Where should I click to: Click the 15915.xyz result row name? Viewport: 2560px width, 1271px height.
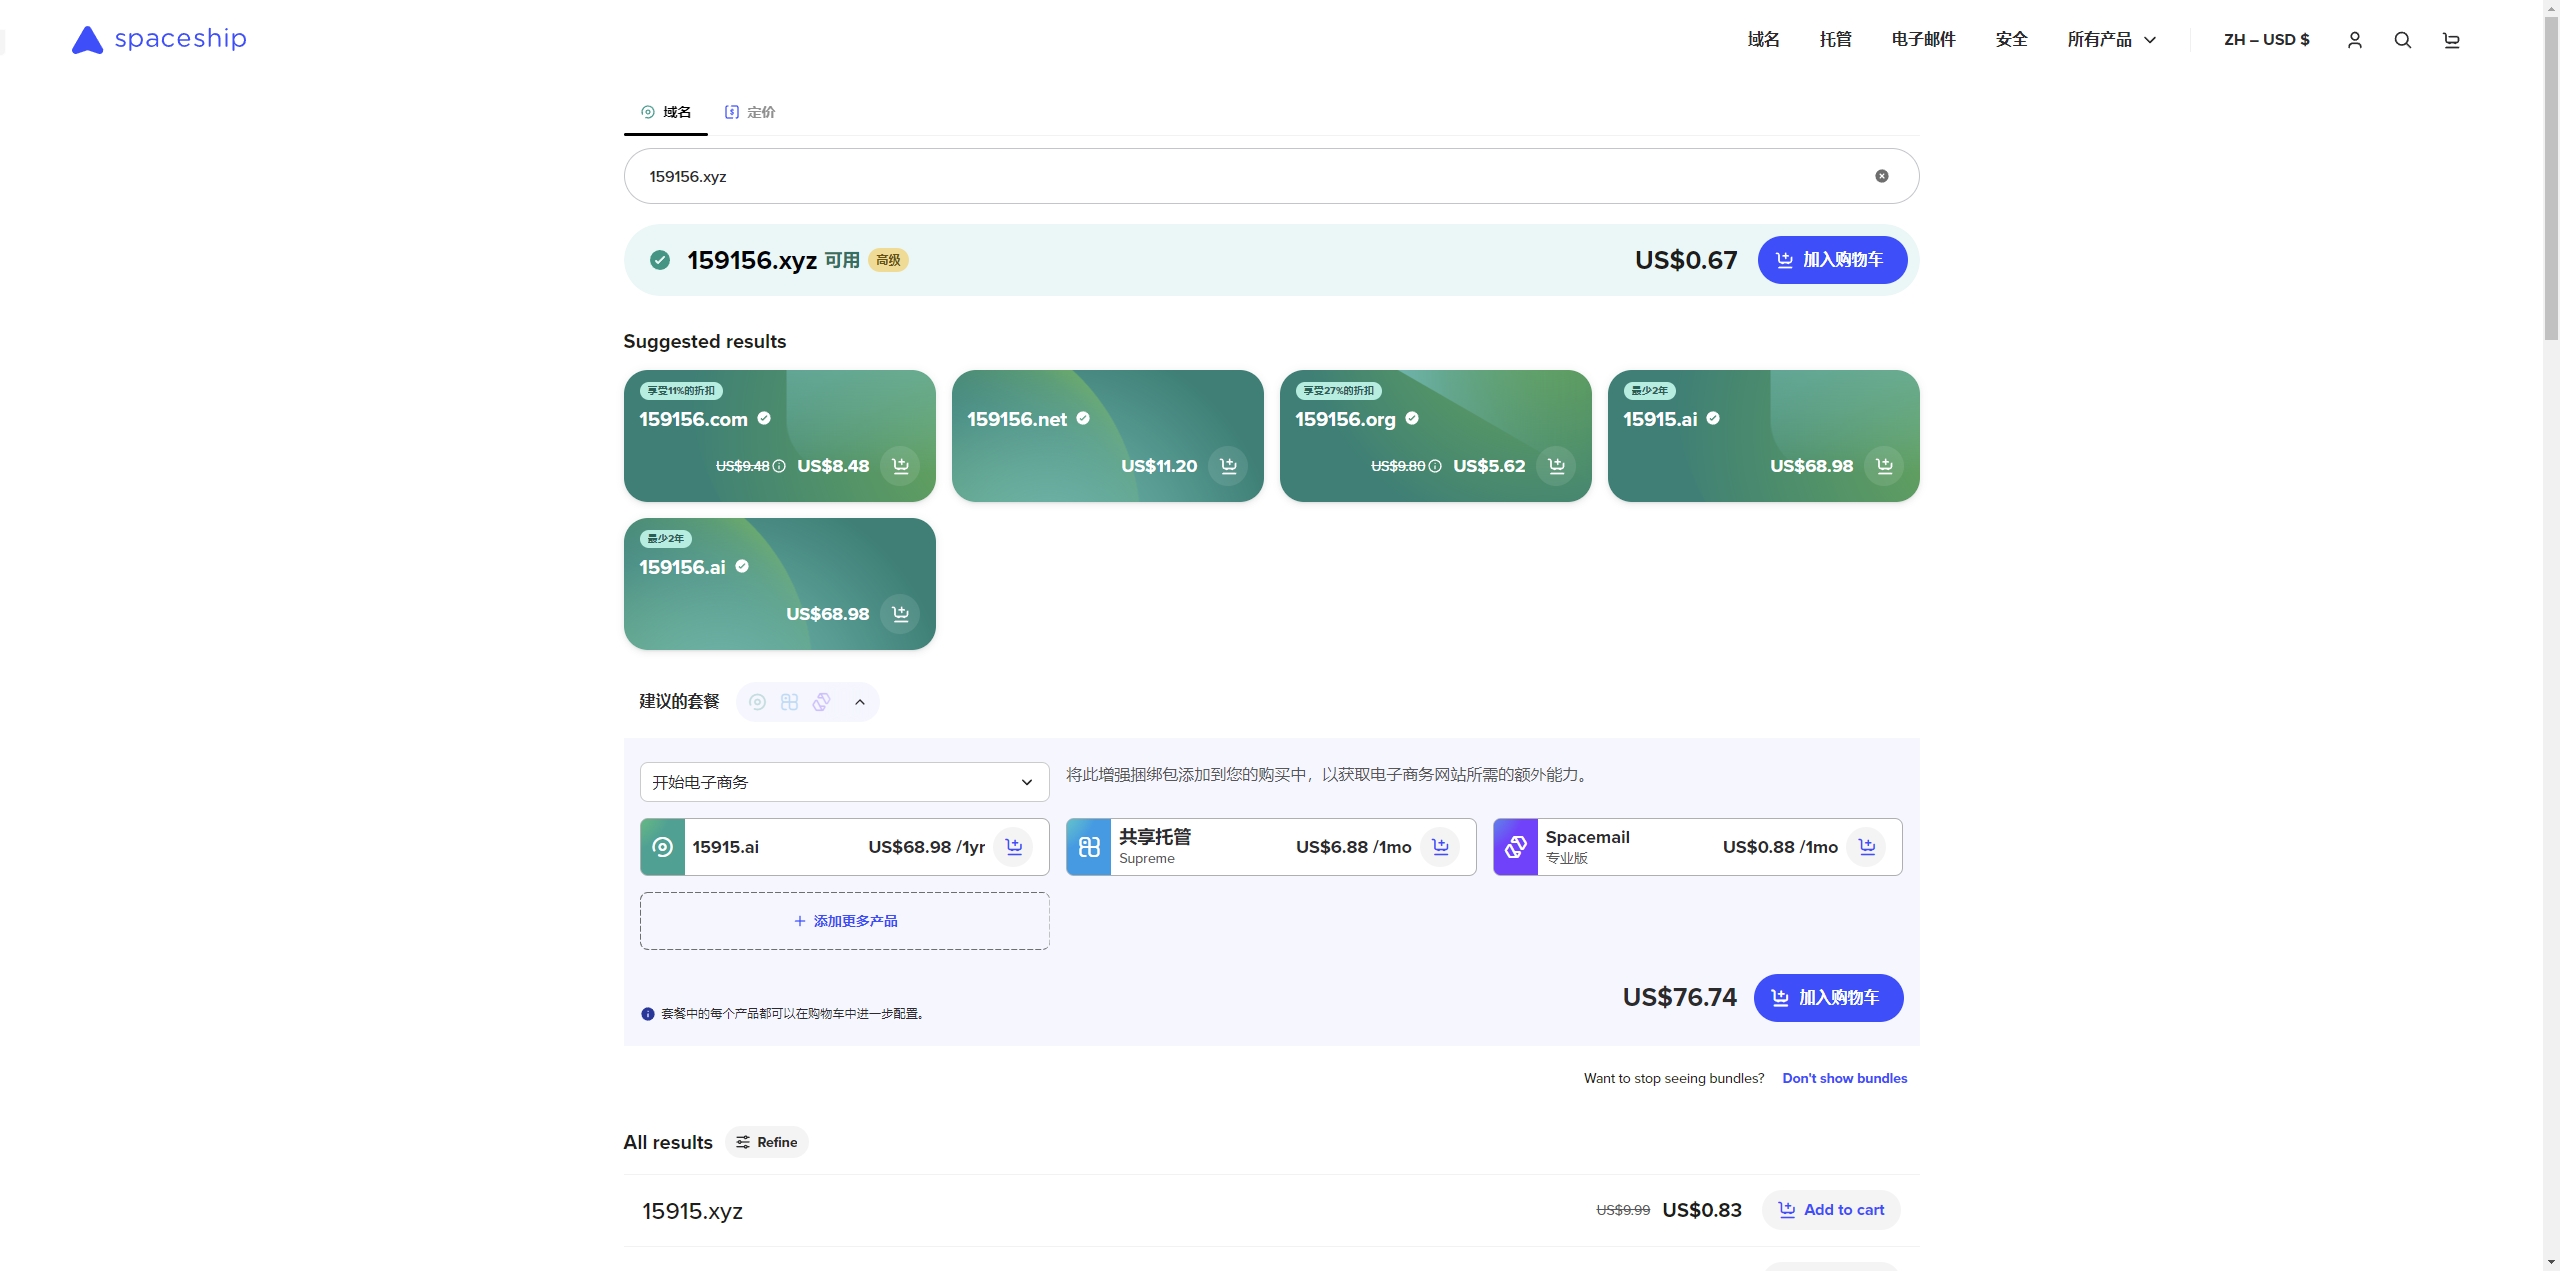692,1211
